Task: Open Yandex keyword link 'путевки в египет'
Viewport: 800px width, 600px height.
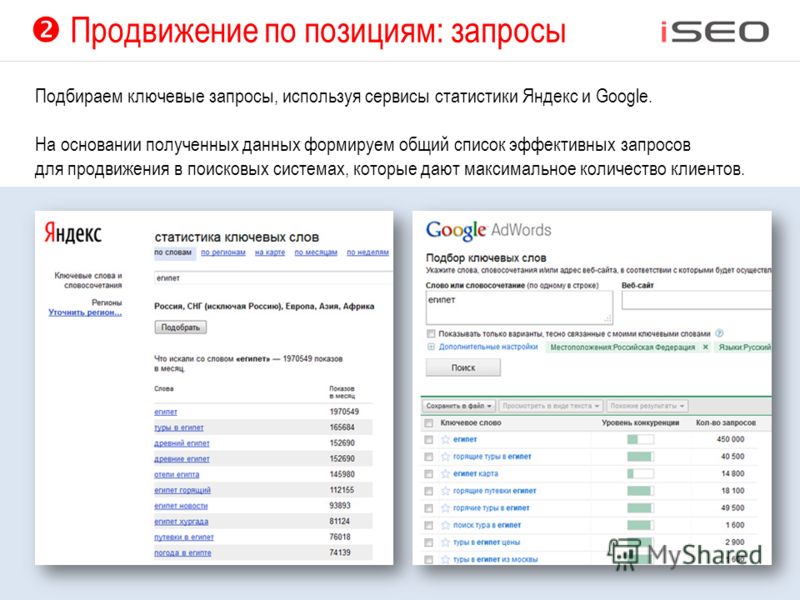Action: tap(184, 537)
